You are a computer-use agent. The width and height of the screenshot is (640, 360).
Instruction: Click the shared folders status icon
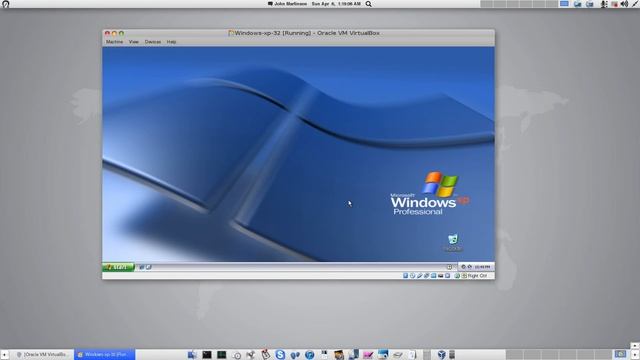(x=433, y=276)
